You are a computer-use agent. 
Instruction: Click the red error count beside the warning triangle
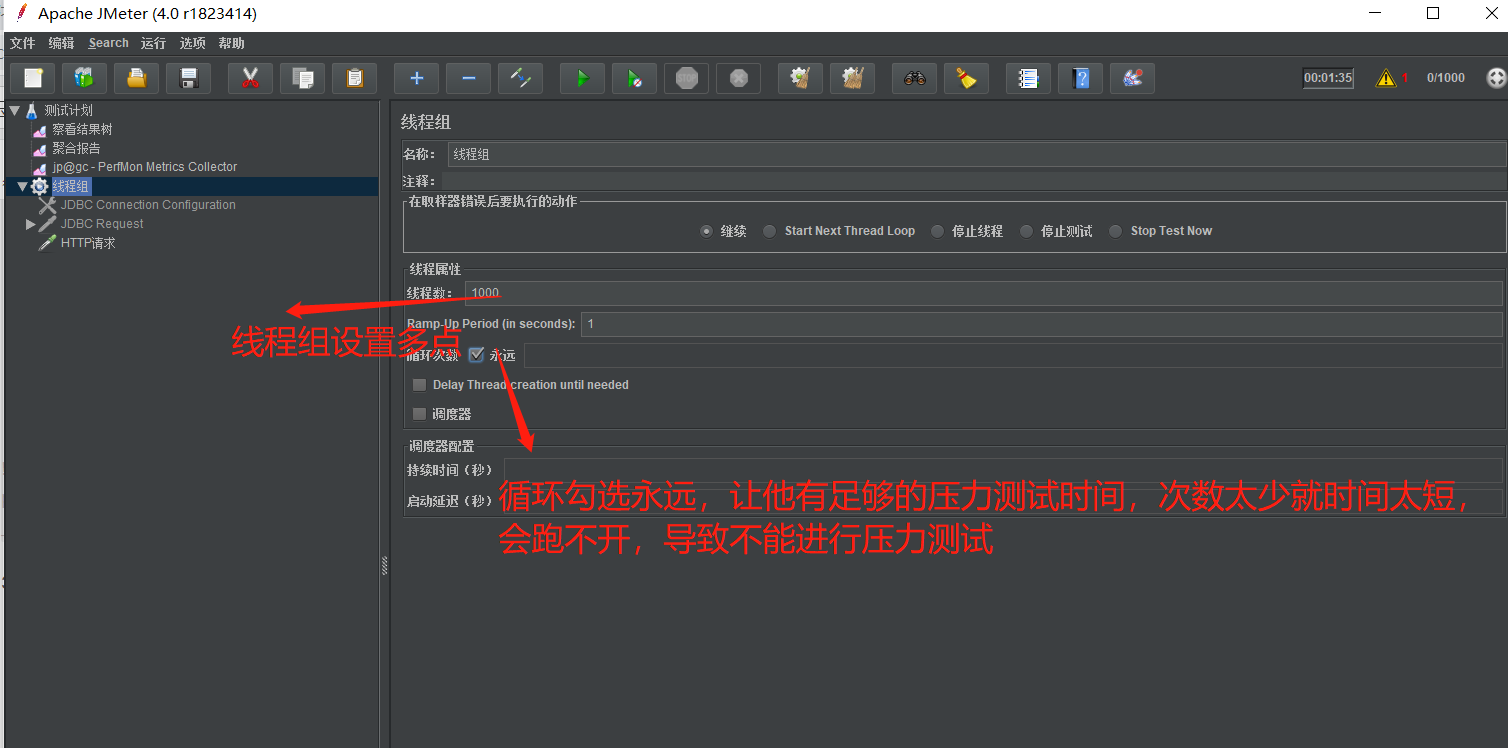(x=1405, y=78)
